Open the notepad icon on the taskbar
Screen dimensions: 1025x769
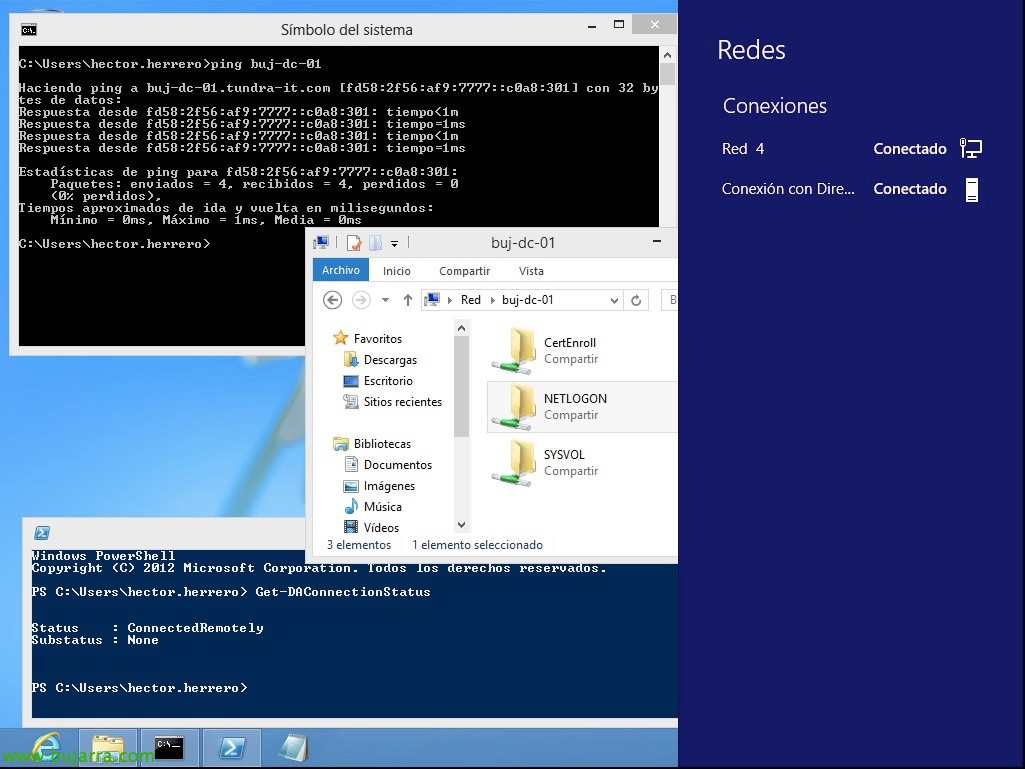coord(294,748)
